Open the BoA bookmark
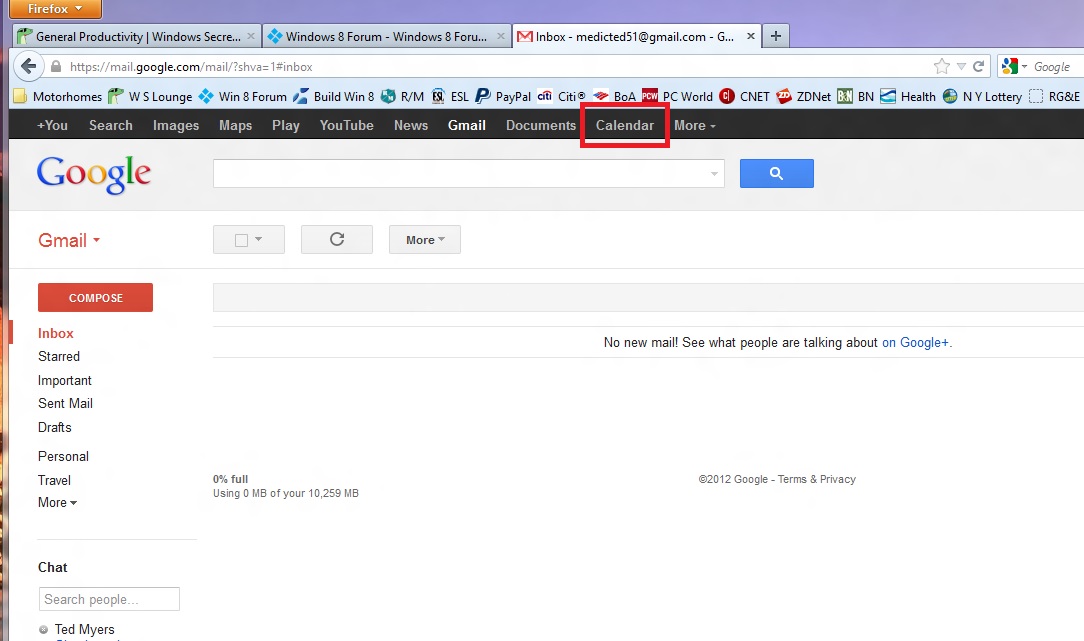The height and width of the screenshot is (641, 1084). 615,97
